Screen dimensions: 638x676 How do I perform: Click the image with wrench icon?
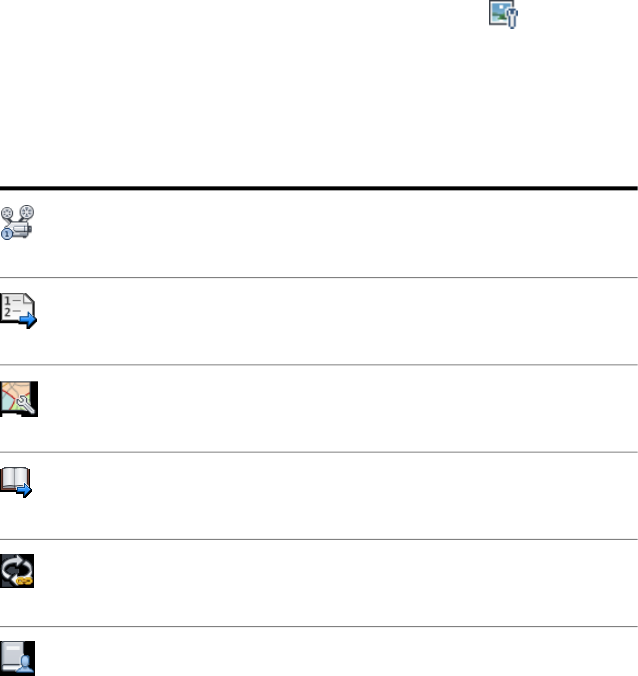coord(501,16)
